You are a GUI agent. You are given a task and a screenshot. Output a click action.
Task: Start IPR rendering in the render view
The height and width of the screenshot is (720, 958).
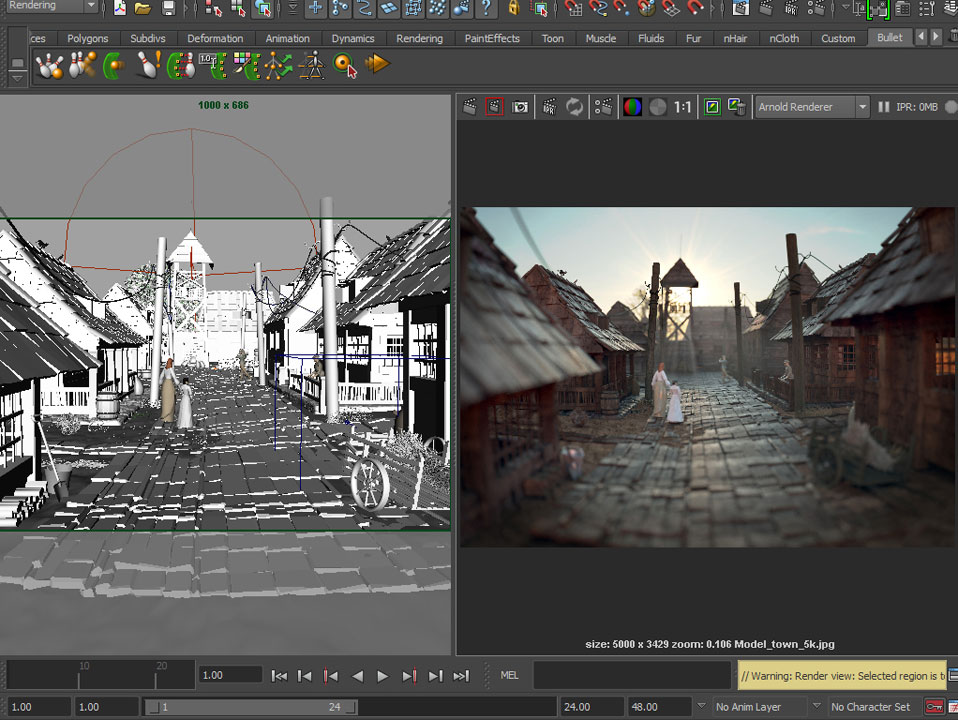548,106
